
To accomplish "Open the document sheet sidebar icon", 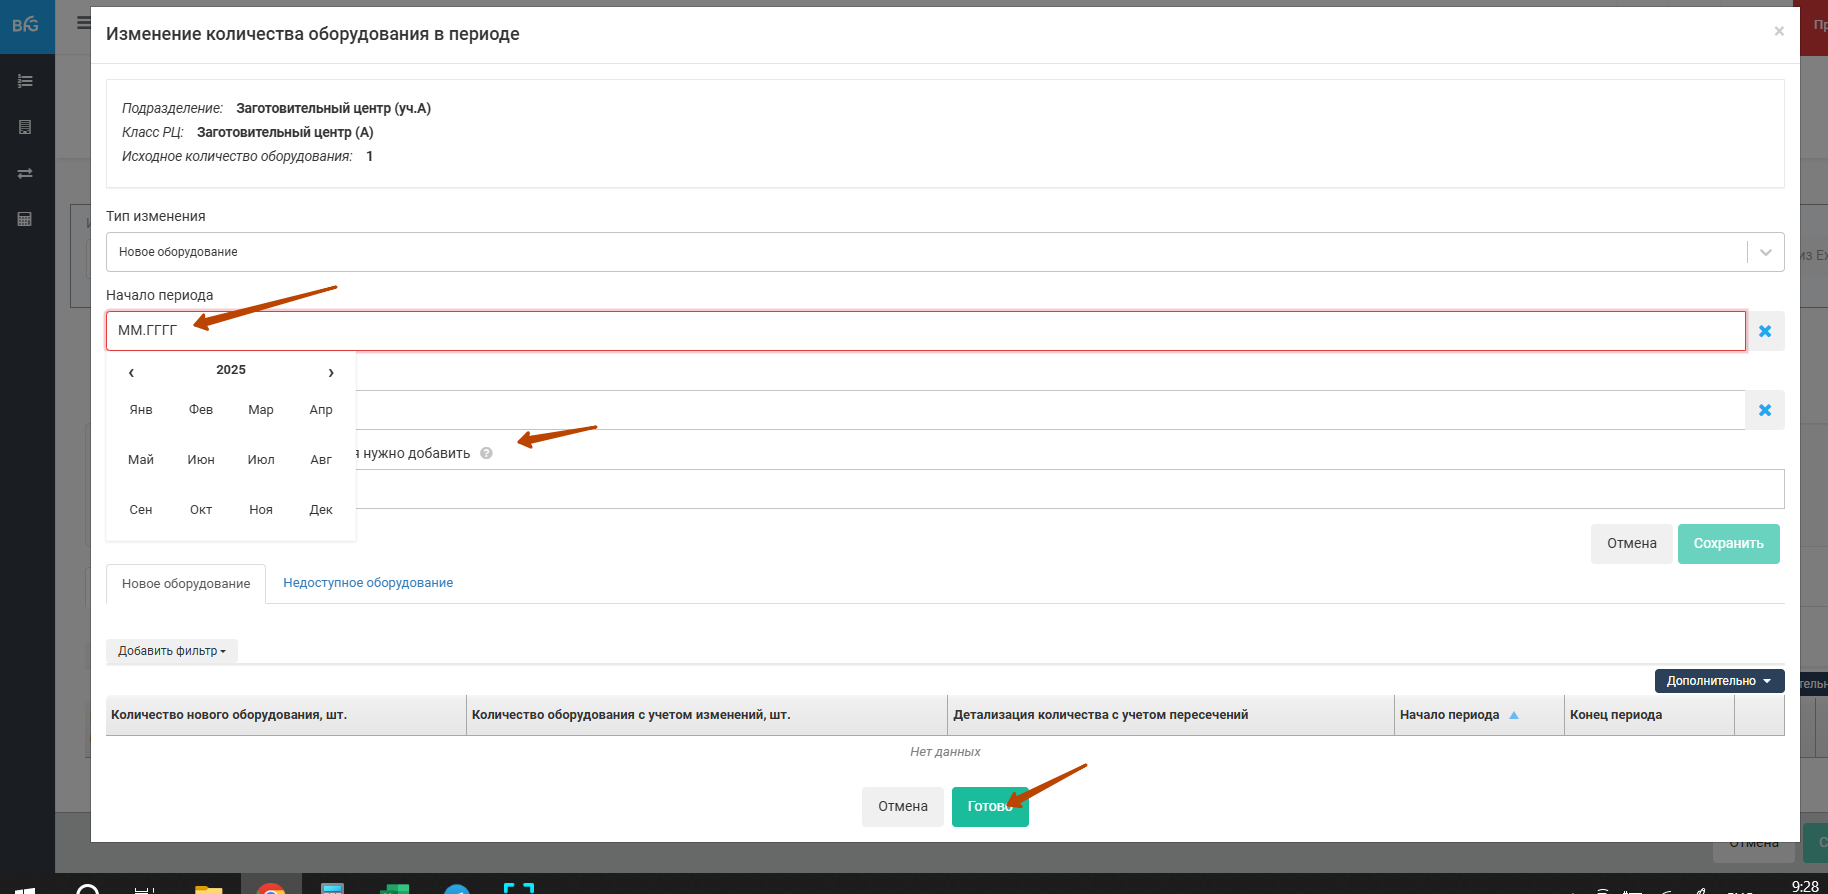I will tap(25, 127).
